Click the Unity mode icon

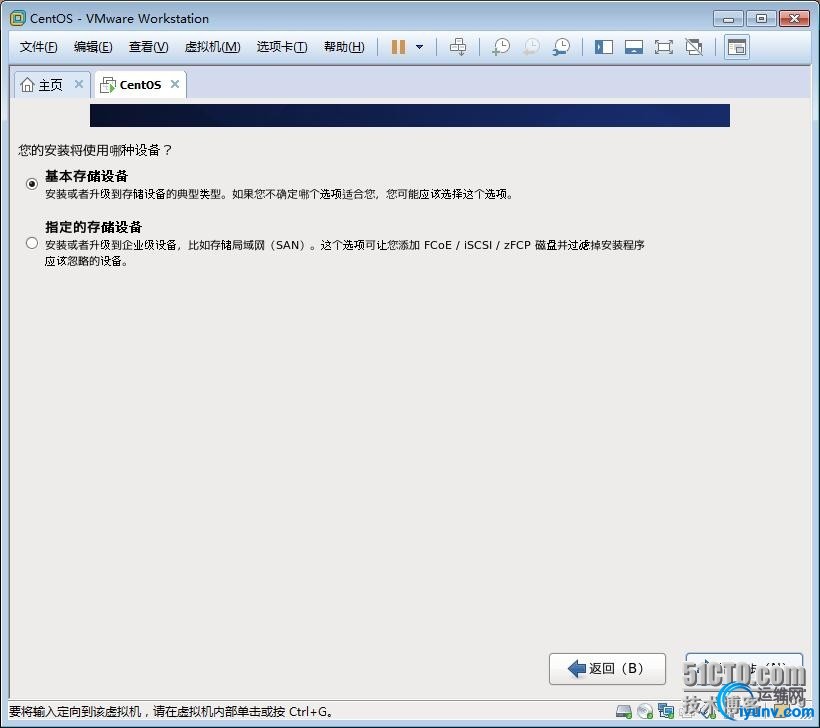click(x=694, y=47)
